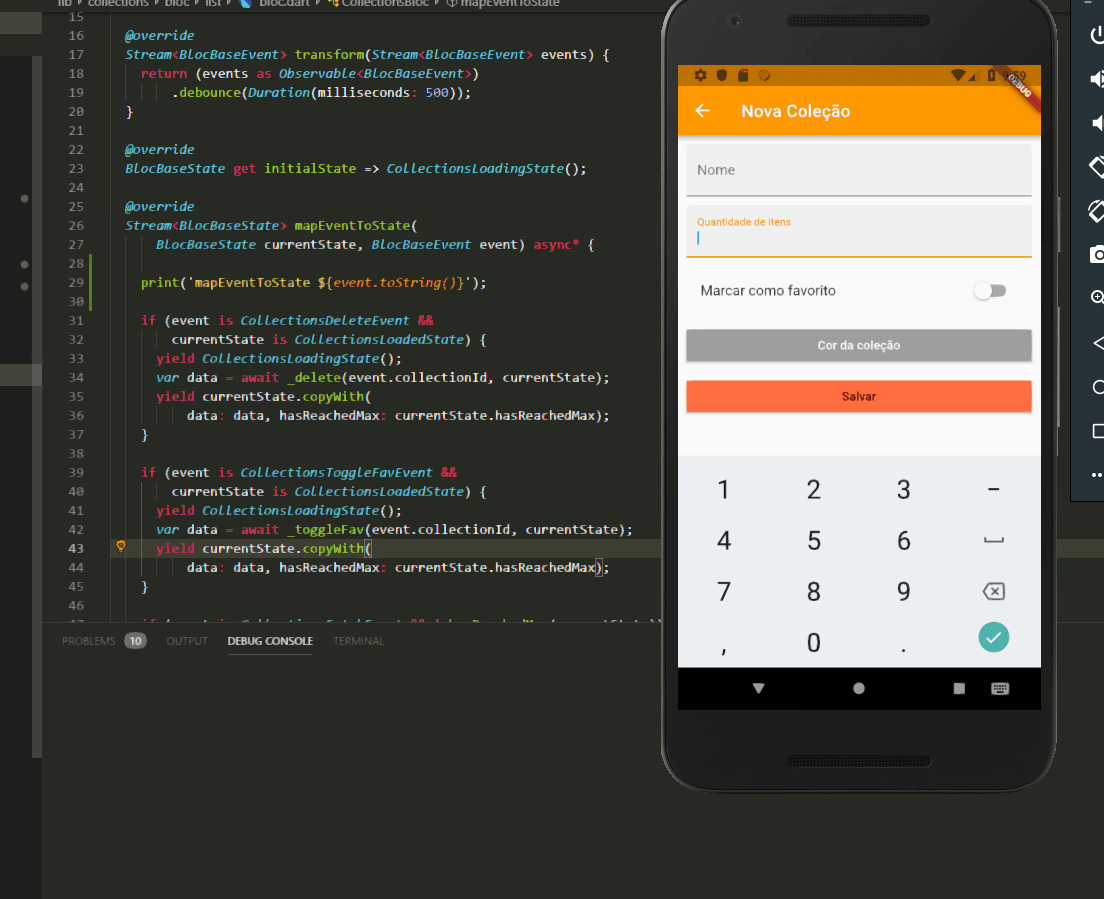Tap the backspace key on phone keypad
The height and width of the screenshot is (899, 1104).
(x=993, y=591)
